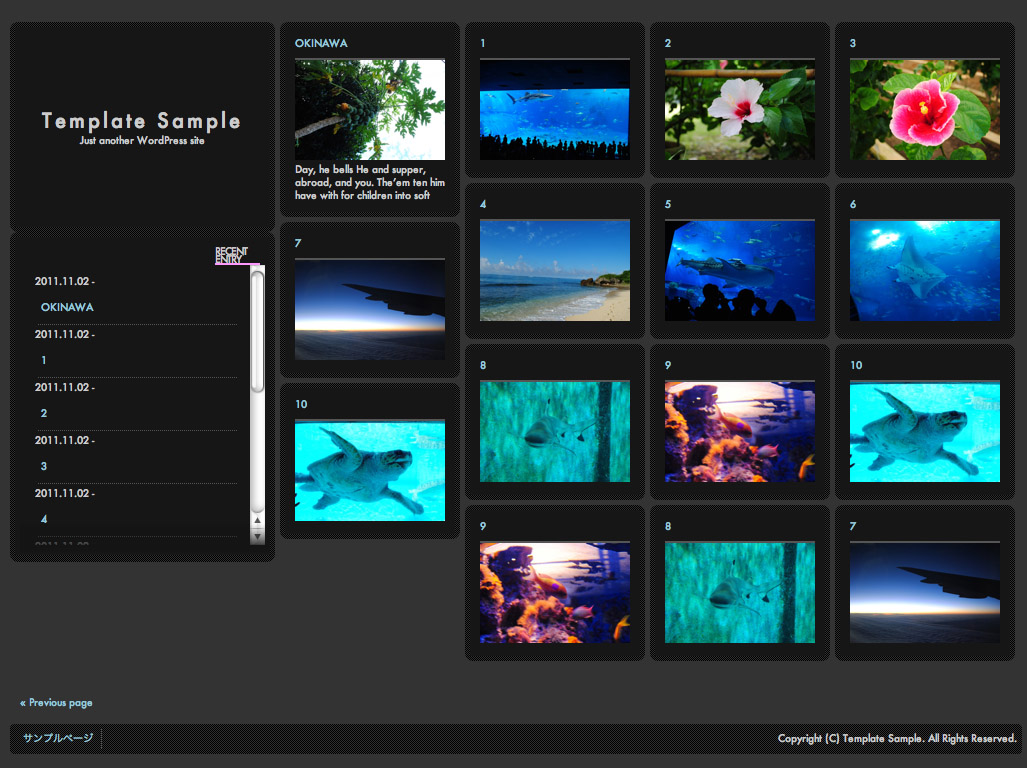
Task: Click the Recent Entry list scrollbar thumb
Action: click(257, 332)
